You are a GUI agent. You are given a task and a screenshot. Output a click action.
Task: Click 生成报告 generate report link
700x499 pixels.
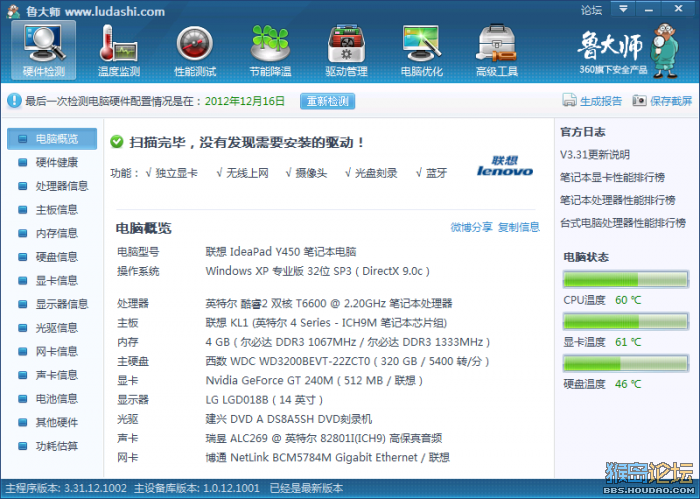[600, 101]
